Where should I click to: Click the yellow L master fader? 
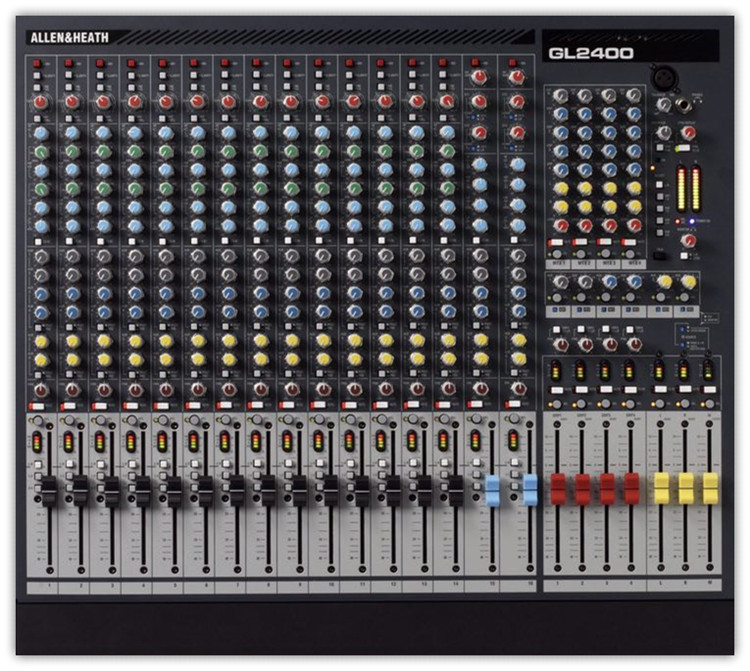[x=662, y=489]
